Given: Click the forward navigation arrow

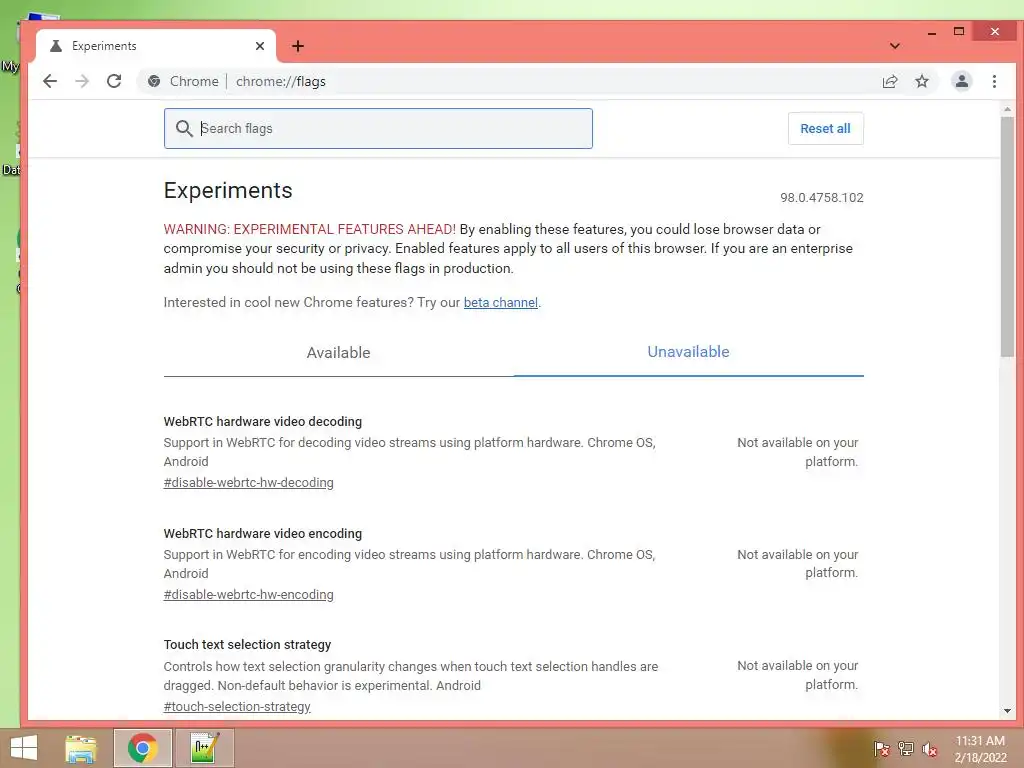Looking at the screenshot, I should click(x=82, y=81).
